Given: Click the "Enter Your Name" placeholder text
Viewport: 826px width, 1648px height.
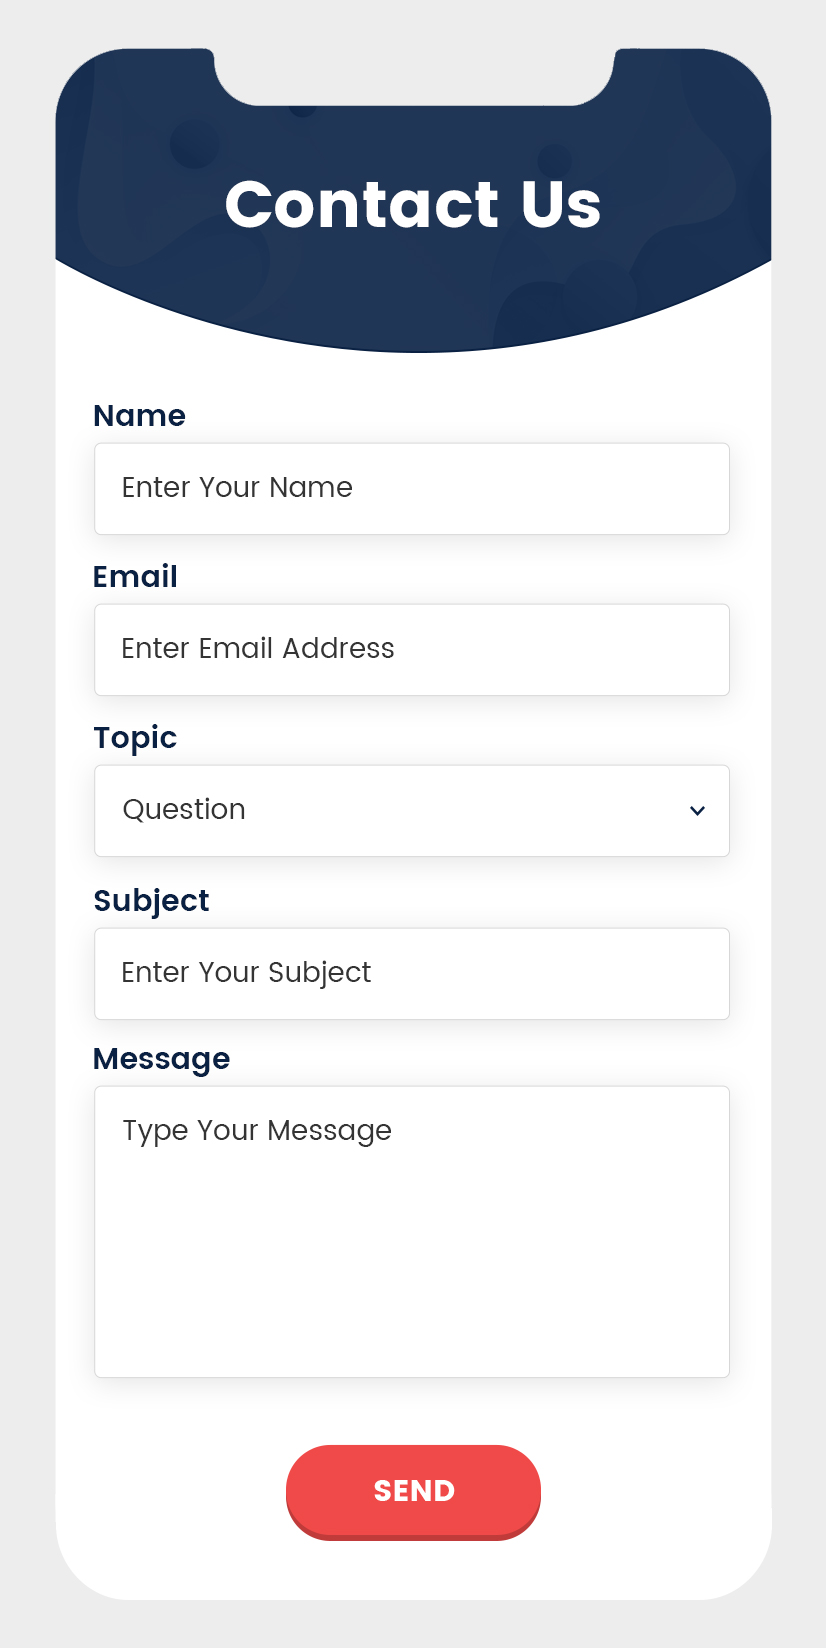Looking at the screenshot, I should [x=237, y=488].
